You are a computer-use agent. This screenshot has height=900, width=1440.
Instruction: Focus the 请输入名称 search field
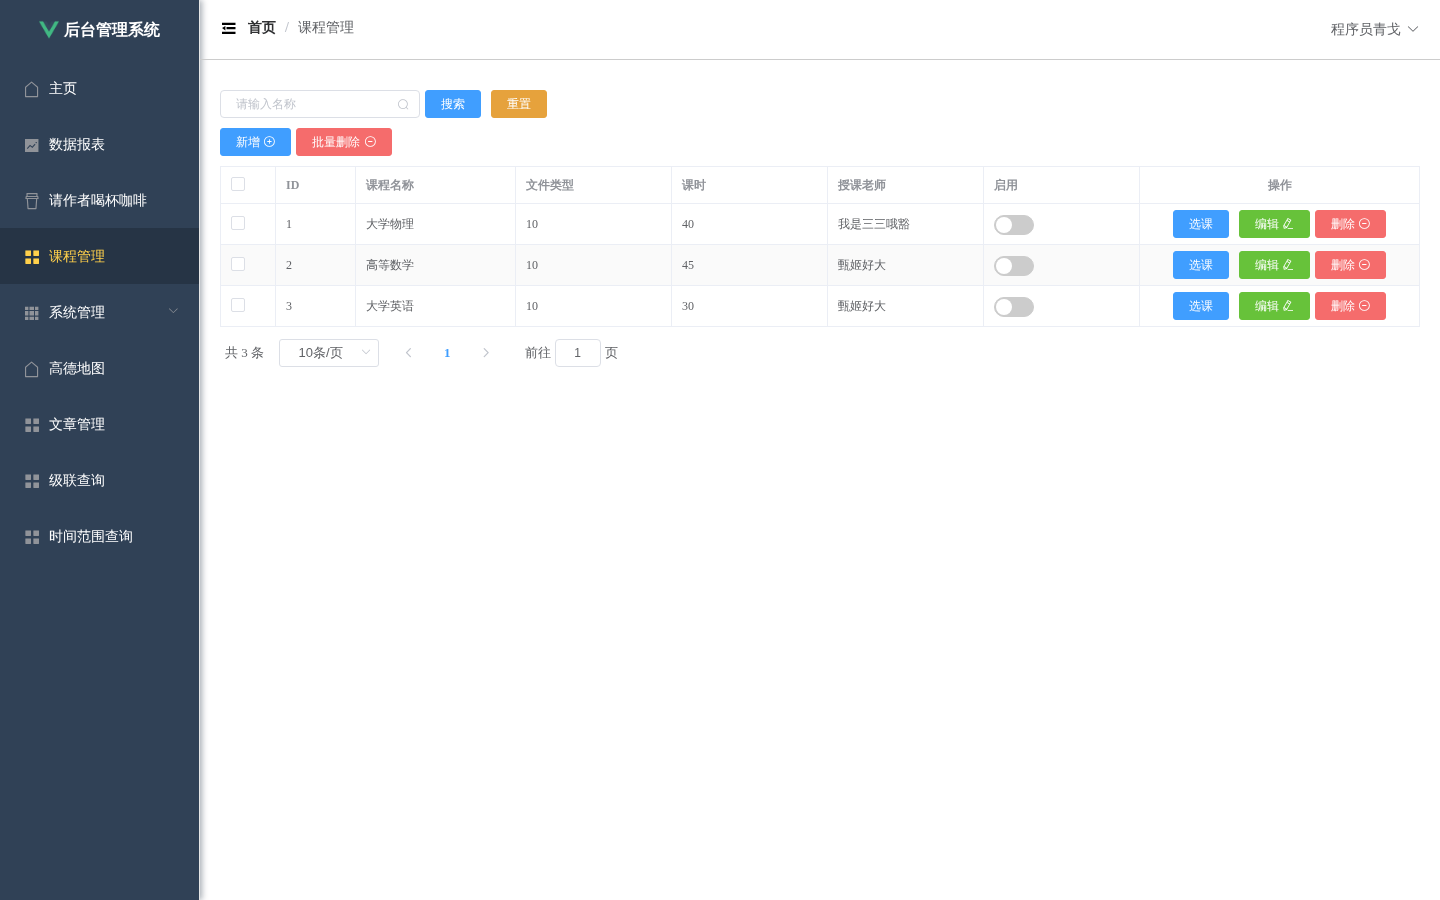320,104
